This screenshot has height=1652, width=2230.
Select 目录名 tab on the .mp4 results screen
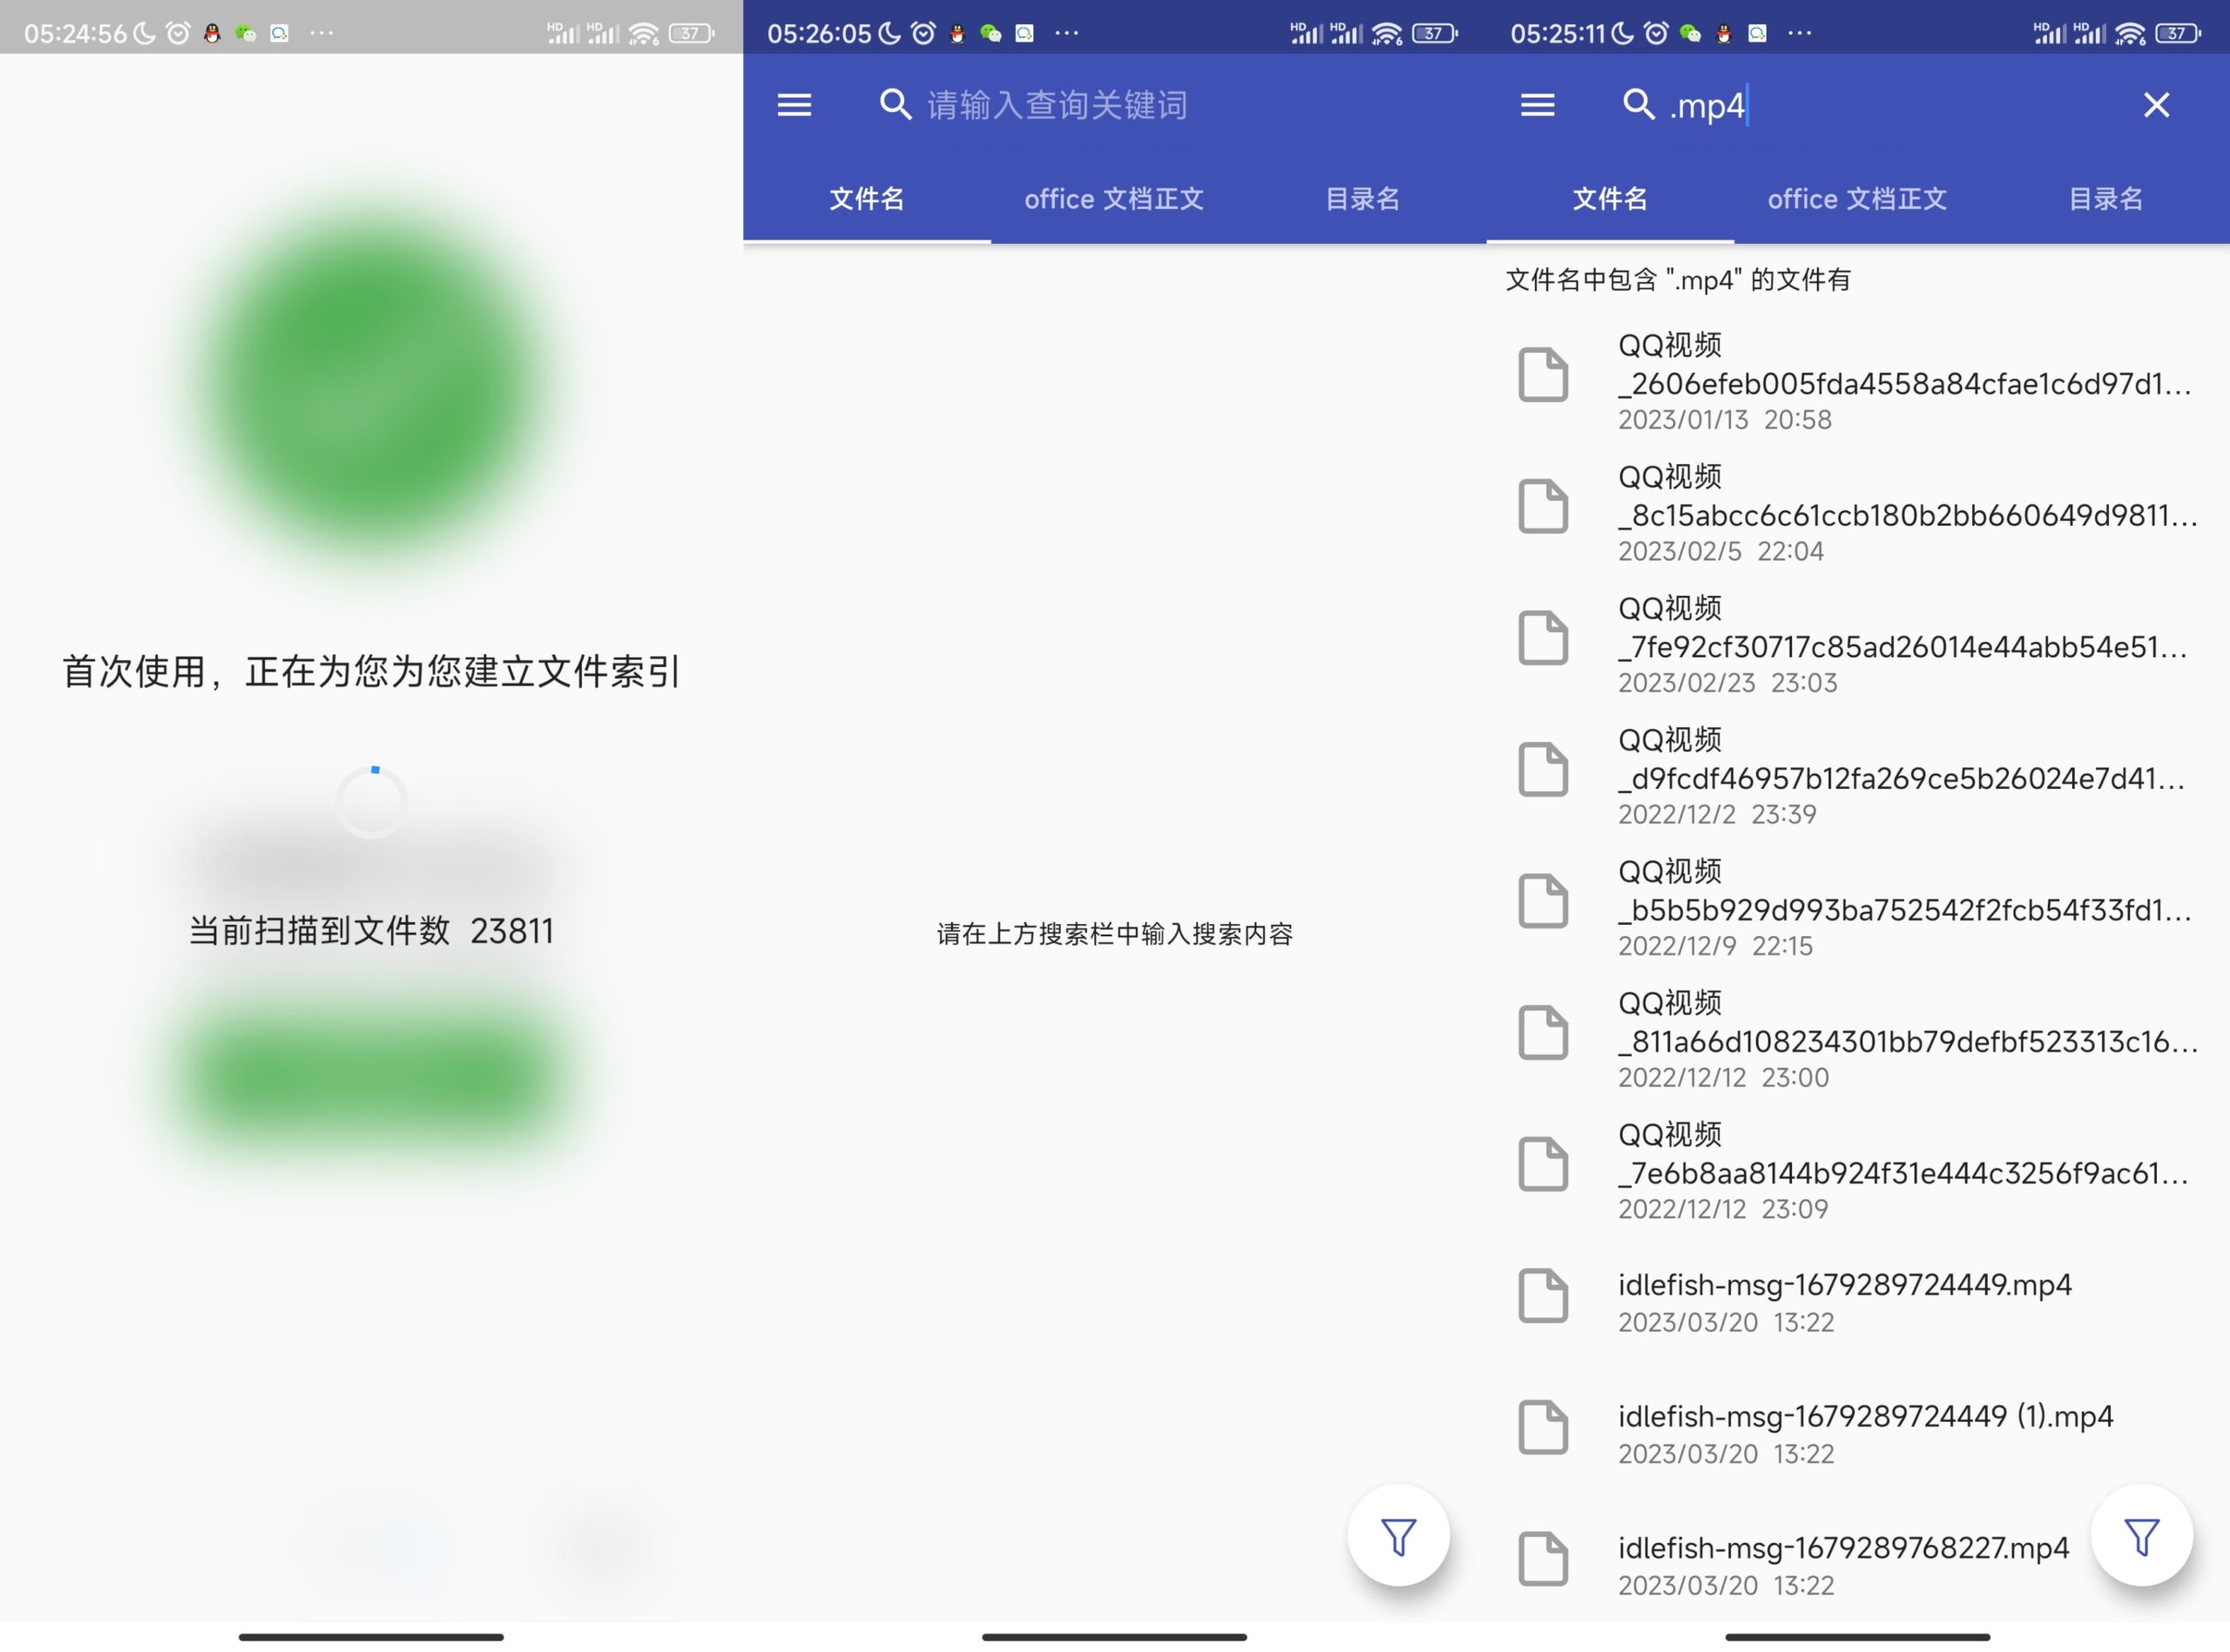click(x=2105, y=199)
